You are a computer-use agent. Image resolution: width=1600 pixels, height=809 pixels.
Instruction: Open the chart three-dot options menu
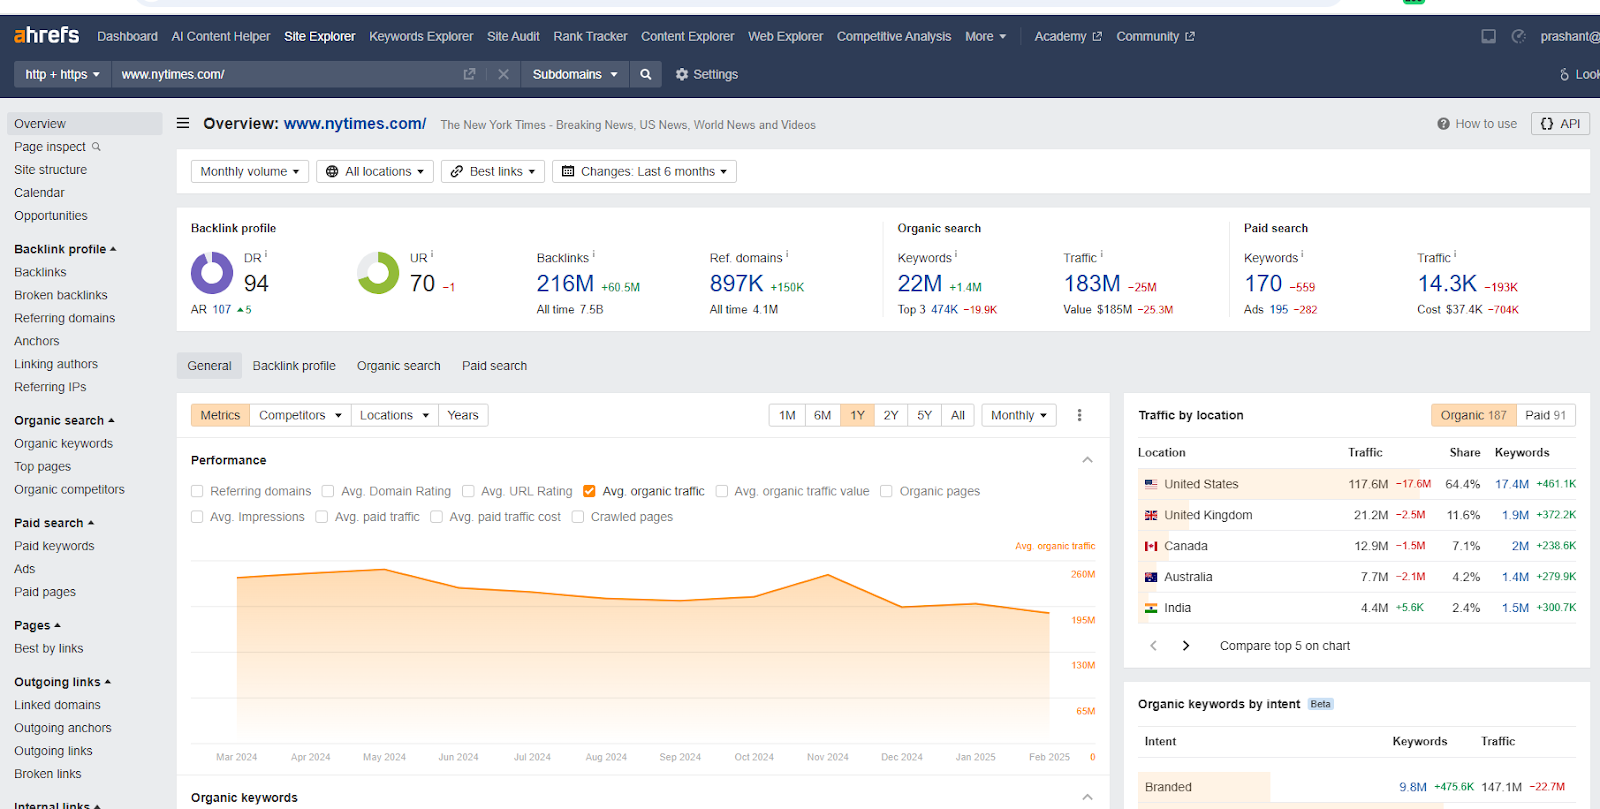pyautogui.click(x=1079, y=415)
